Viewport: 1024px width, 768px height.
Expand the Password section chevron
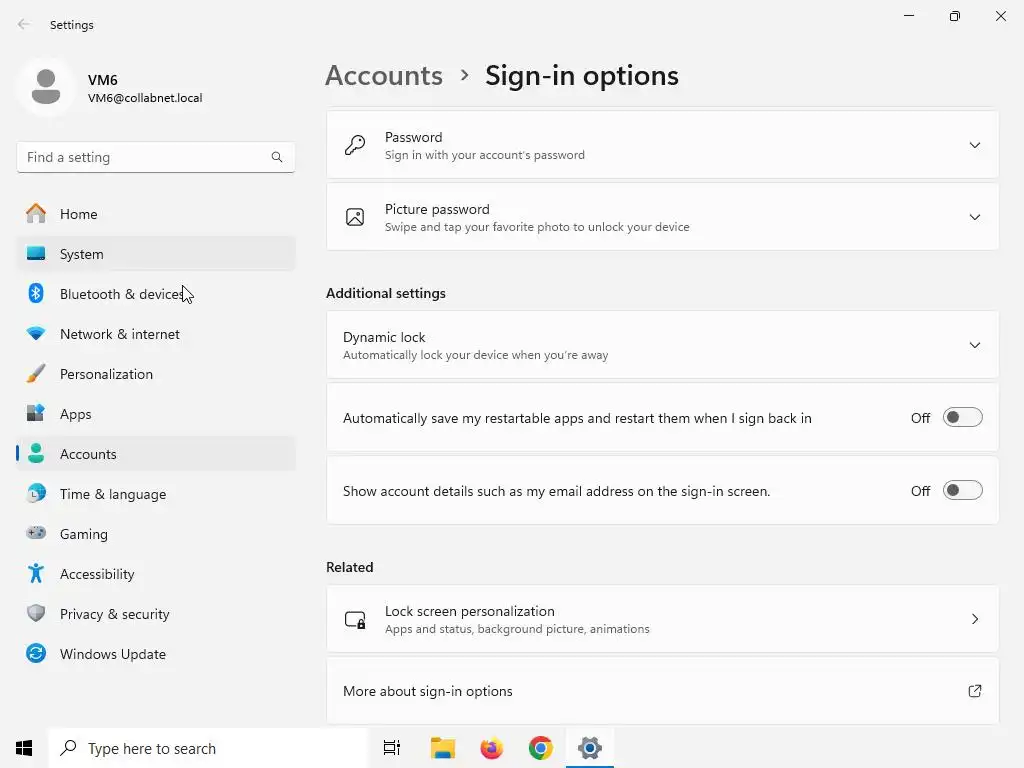coord(974,145)
